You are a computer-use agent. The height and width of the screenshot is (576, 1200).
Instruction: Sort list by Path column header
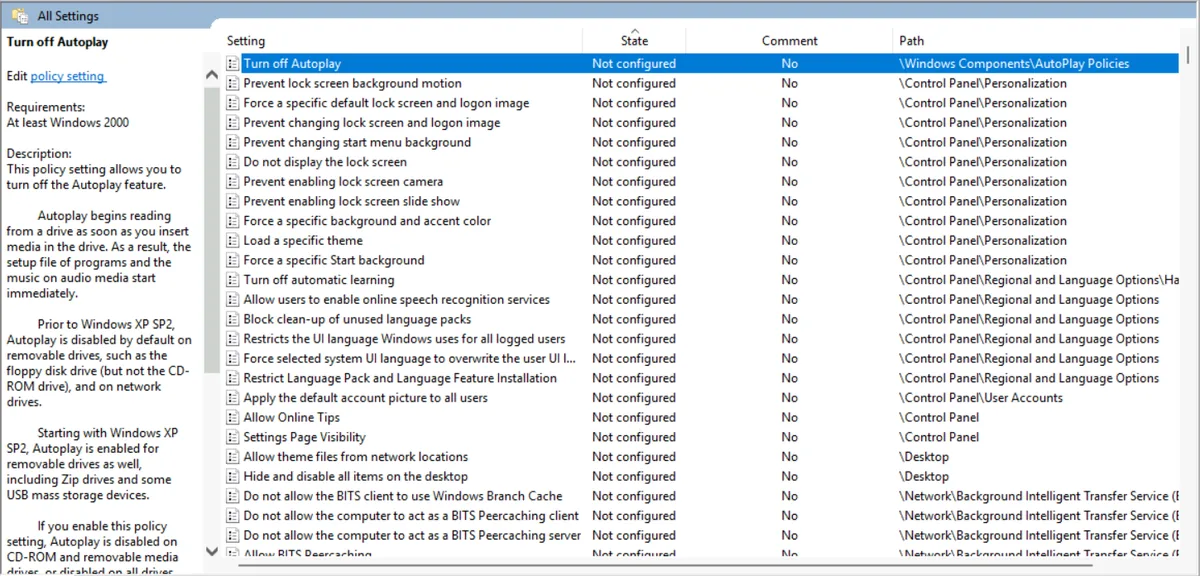[1036, 41]
